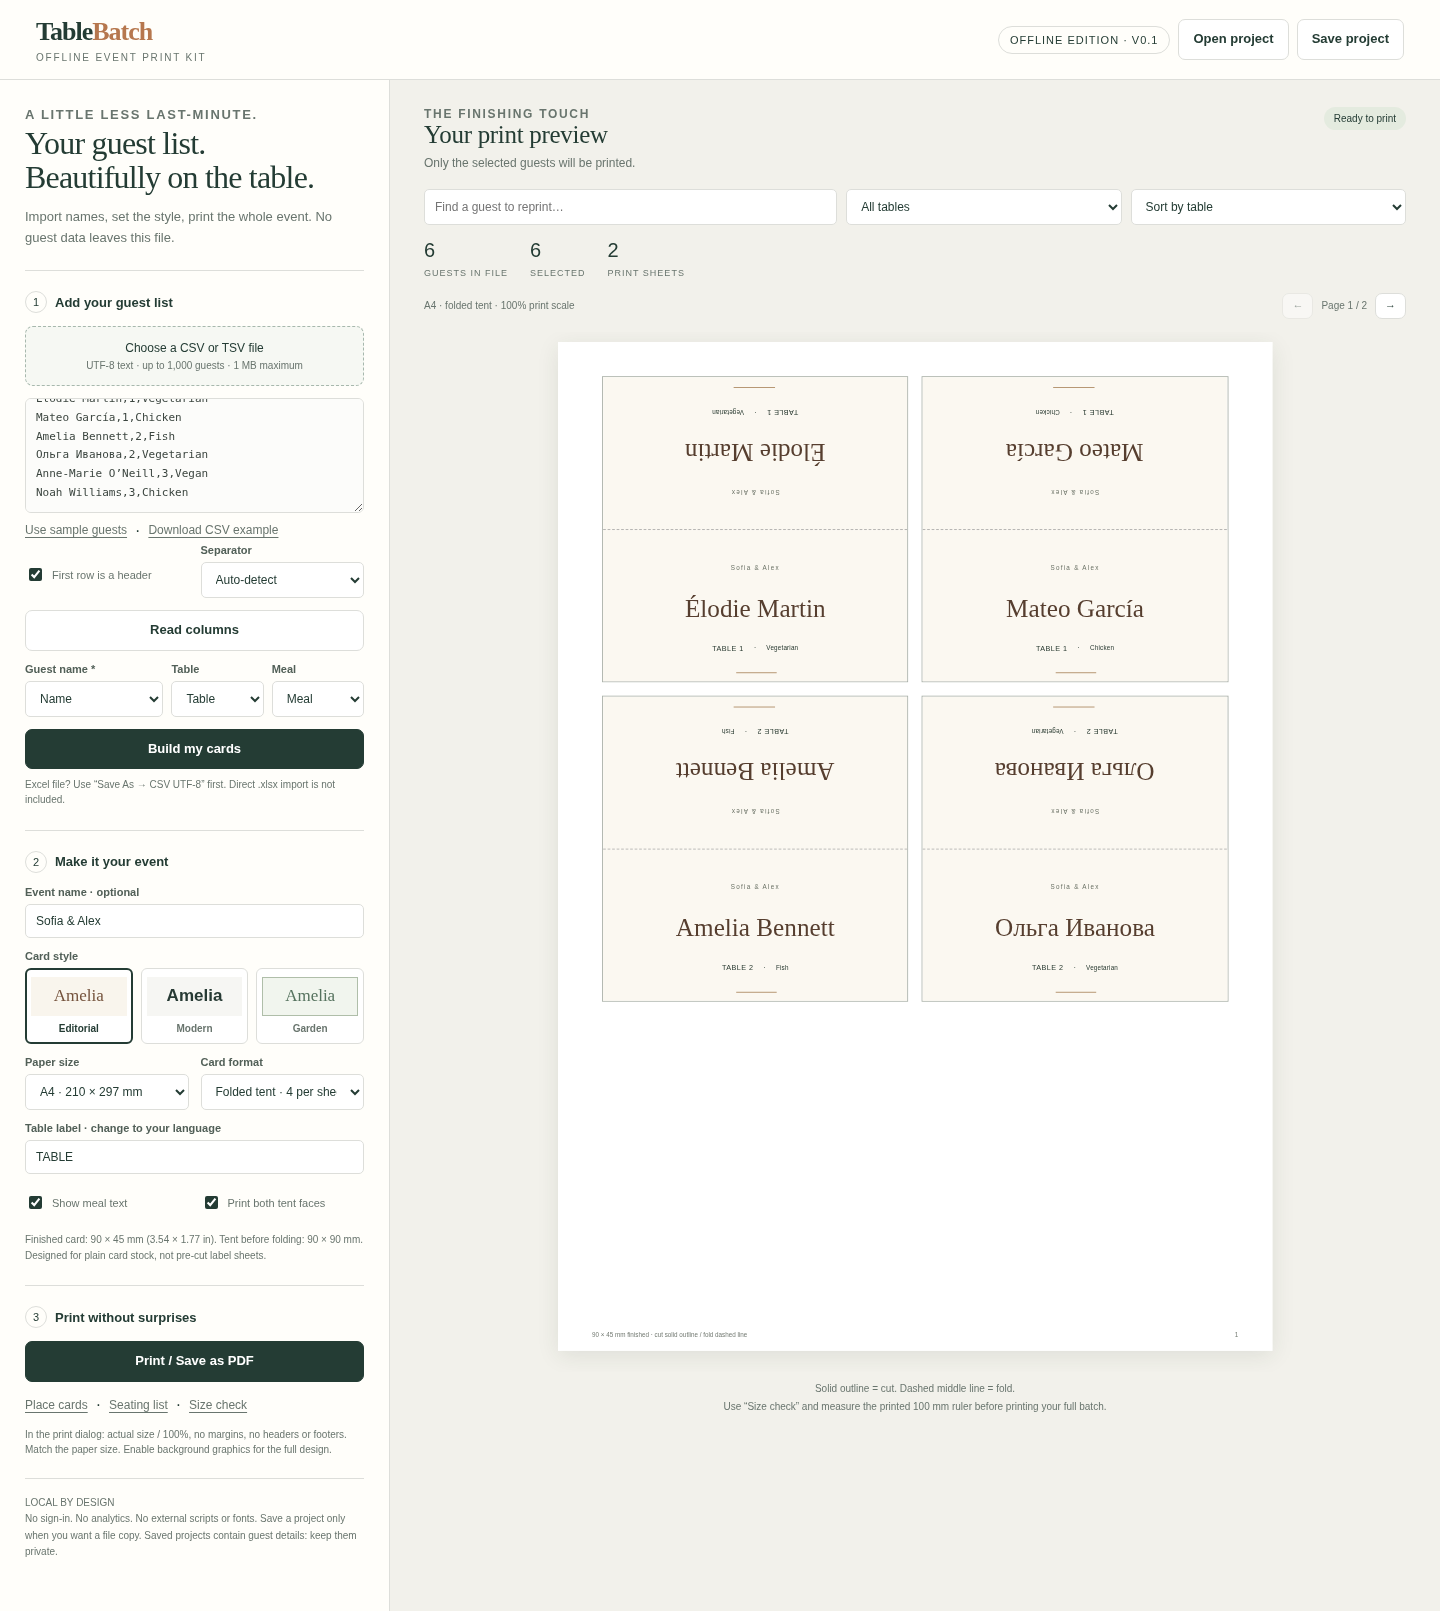Go to the next preview page arrow

click(x=1390, y=306)
